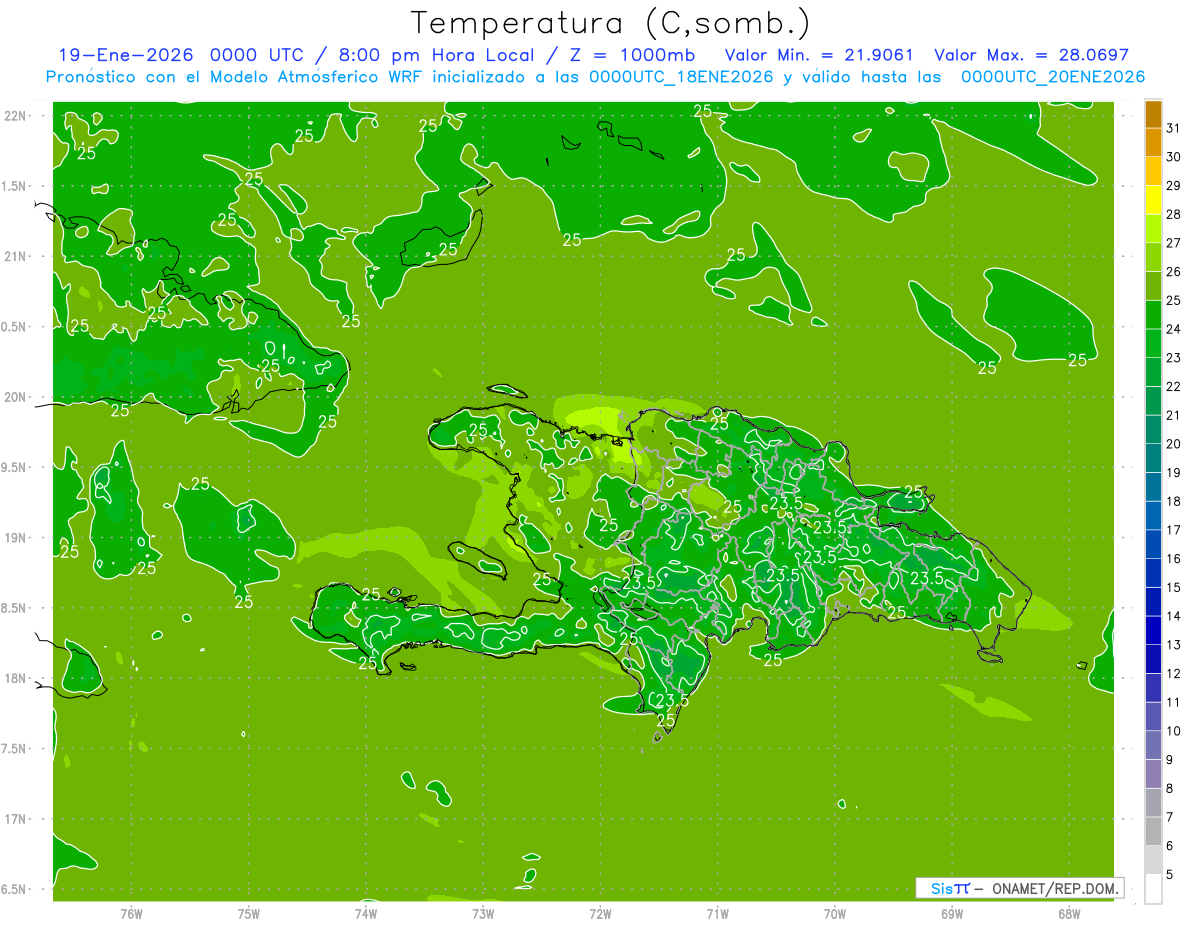The image size is (1200, 927).
Task: Click the '18N' latitude axis label
Action: [x=17, y=678]
